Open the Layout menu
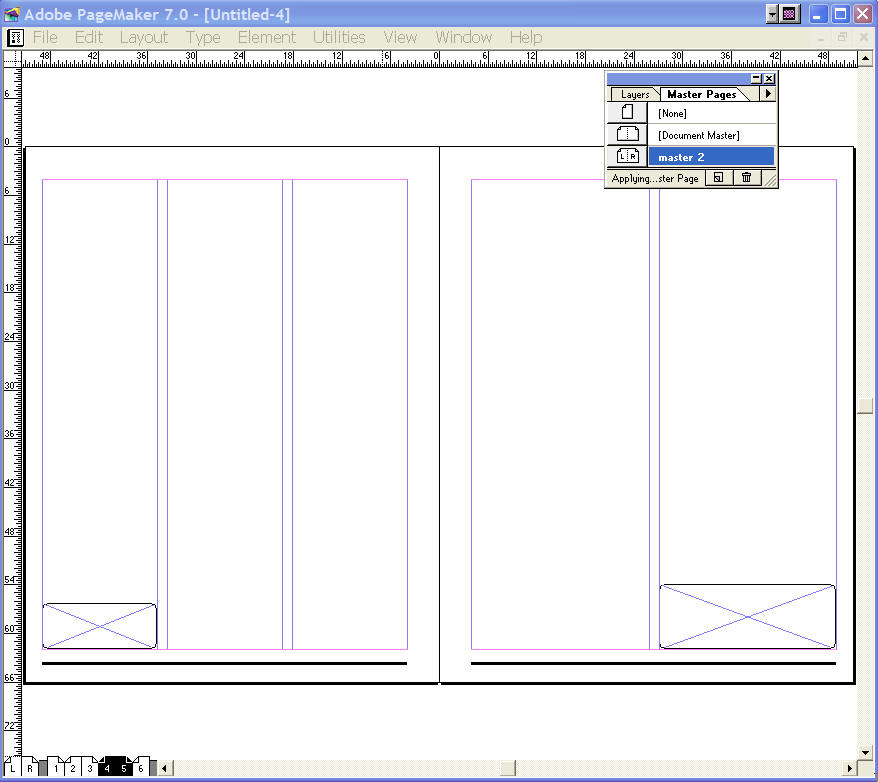This screenshot has width=878, height=782. pyautogui.click(x=143, y=38)
